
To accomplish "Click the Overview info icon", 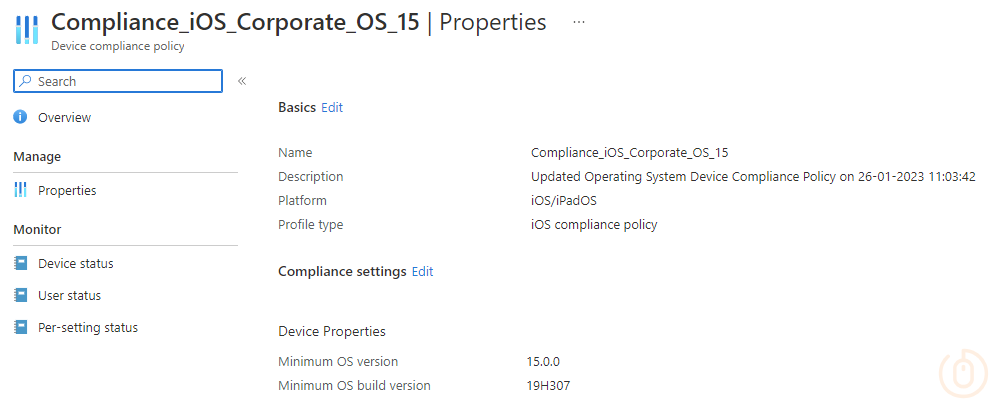I will 20,117.
